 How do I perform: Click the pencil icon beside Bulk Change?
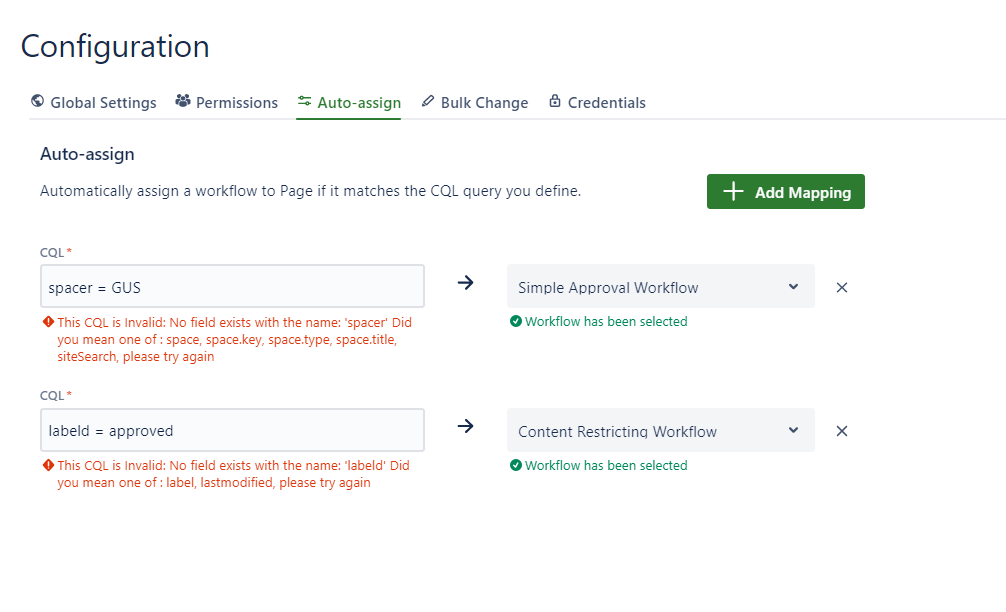[x=428, y=101]
